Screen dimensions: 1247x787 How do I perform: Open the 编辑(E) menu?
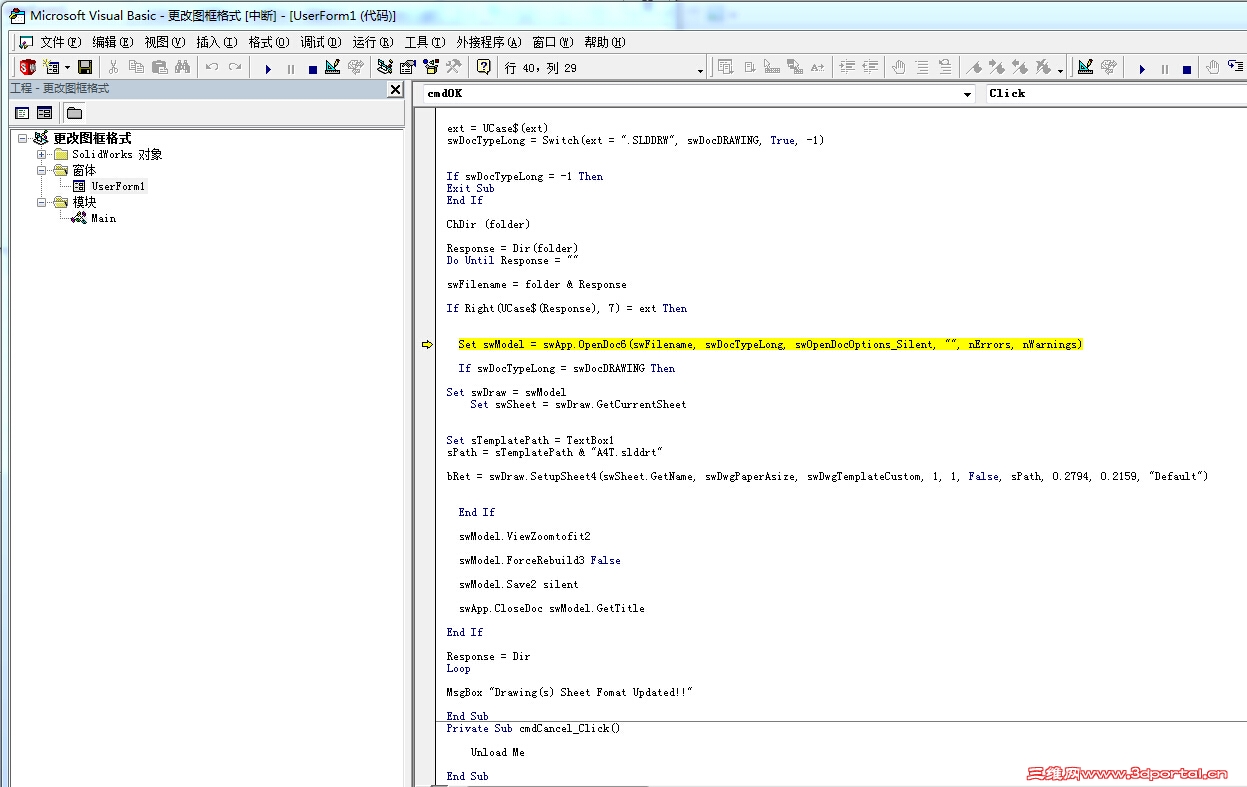[x=112, y=42]
